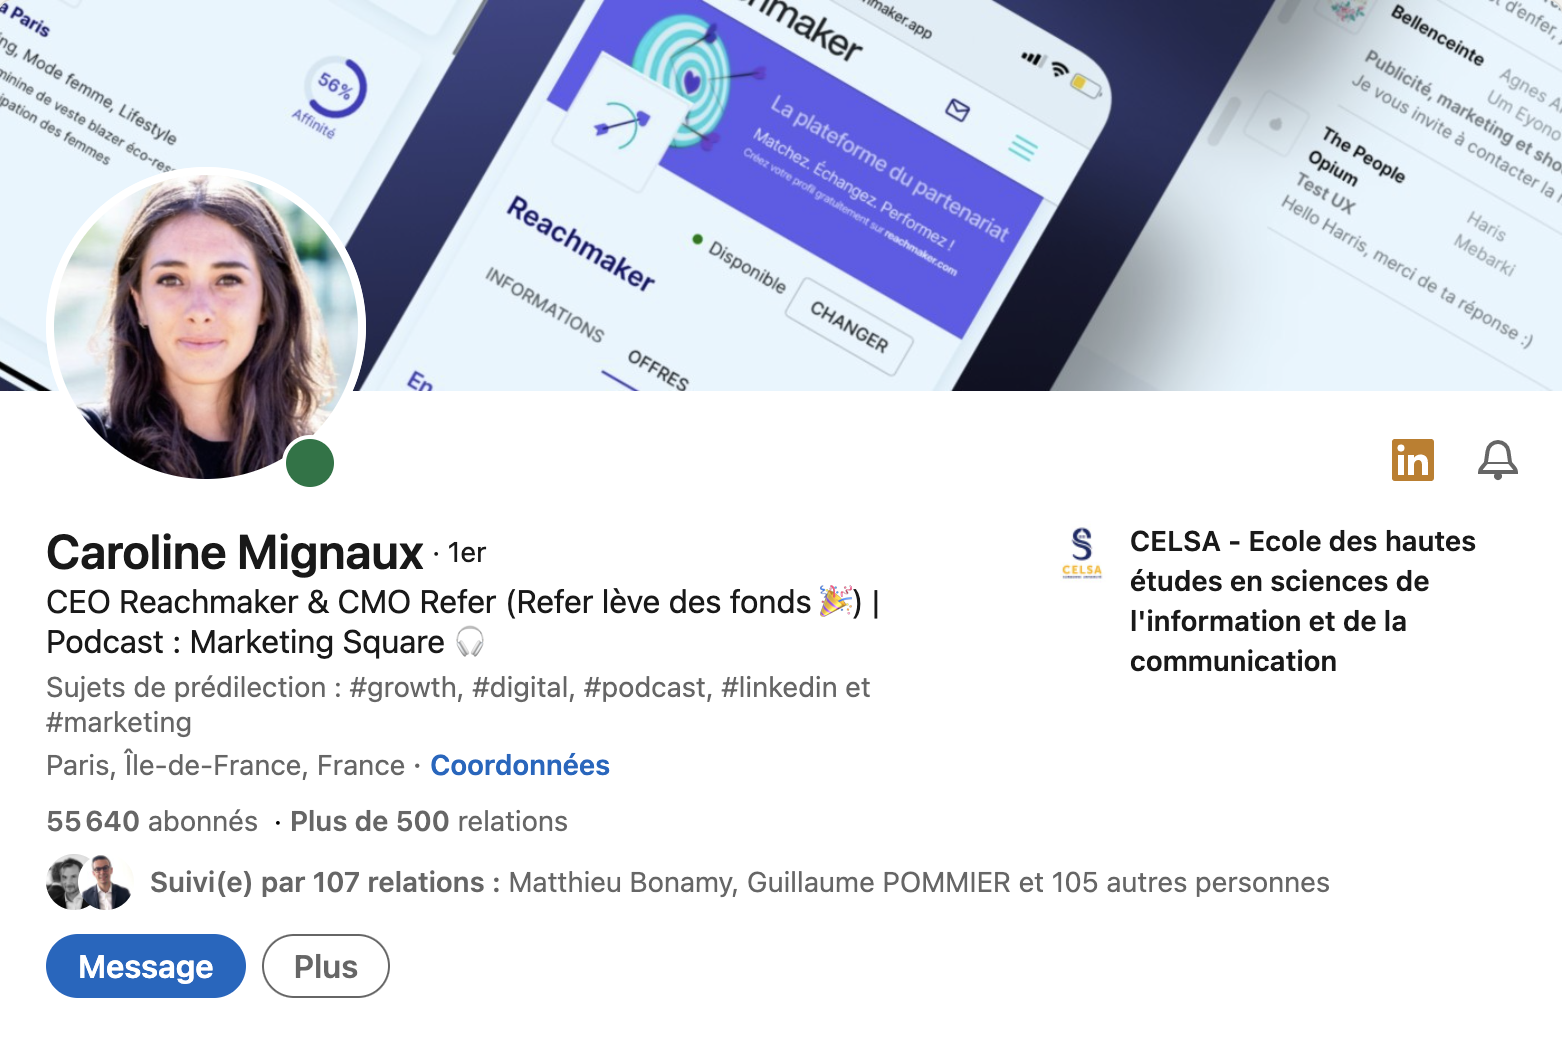Click the Caroline Mignaux name heading
The width and height of the screenshot is (1562, 1038).
pyautogui.click(x=235, y=552)
